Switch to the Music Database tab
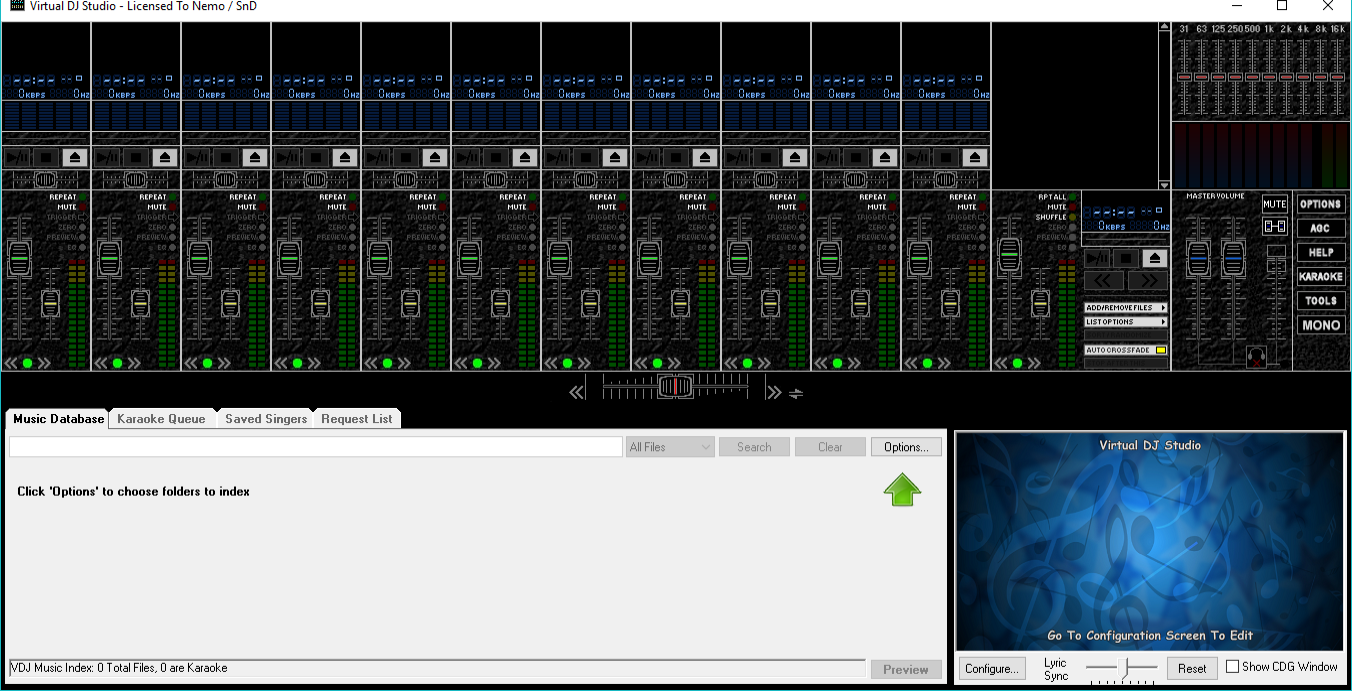 [58, 419]
